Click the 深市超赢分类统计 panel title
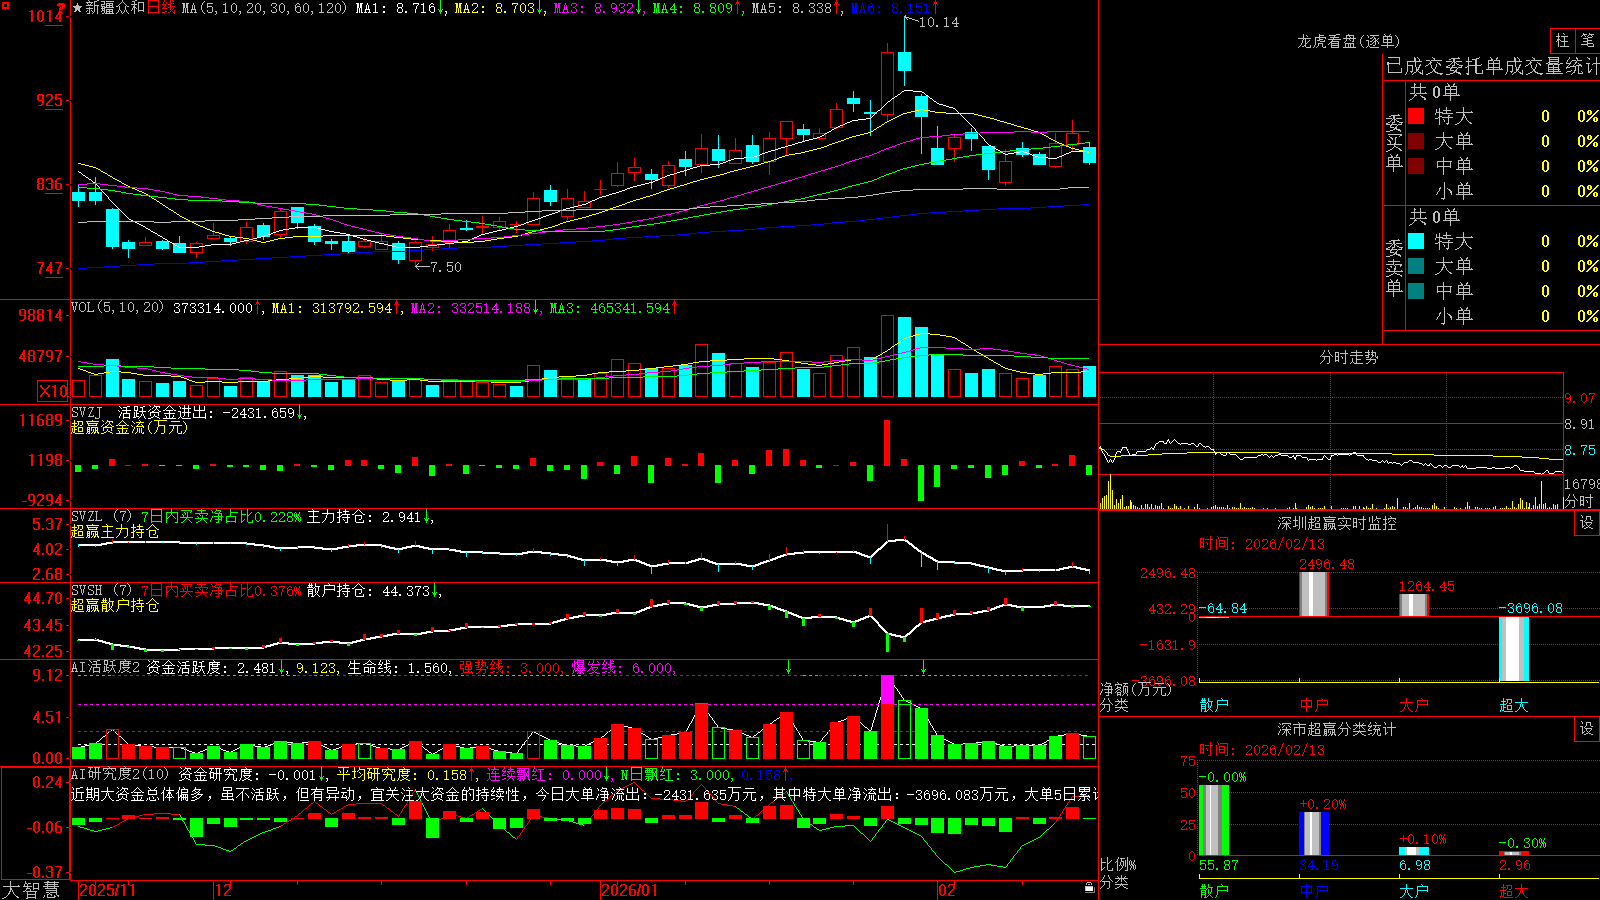 1337,729
